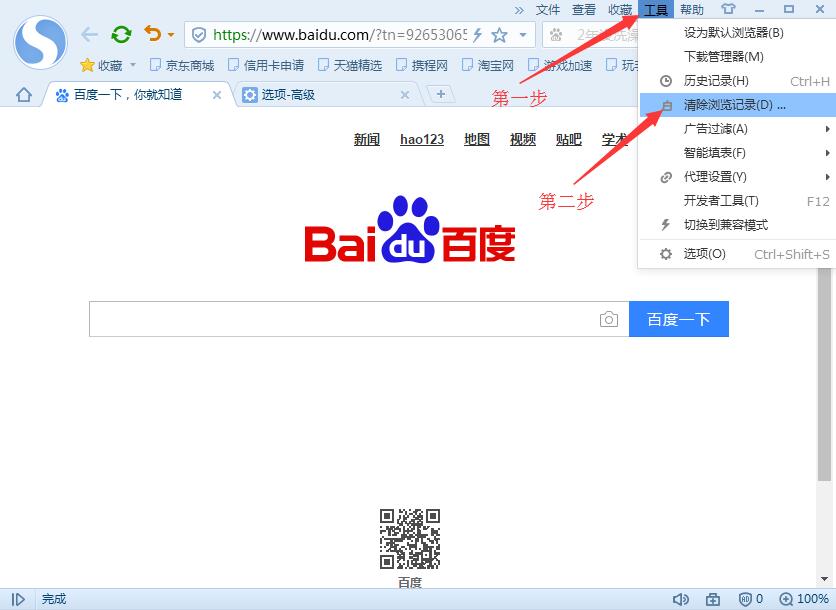Click the toolbox icon in the status bar
The height and width of the screenshot is (610, 836).
pyautogui.click(x=713, y=599)
